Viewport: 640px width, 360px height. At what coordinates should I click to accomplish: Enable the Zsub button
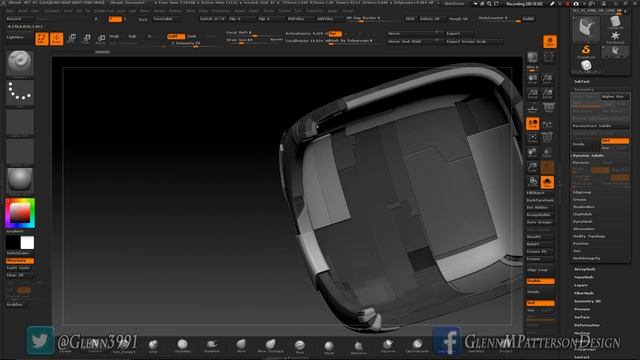point(192,36)
